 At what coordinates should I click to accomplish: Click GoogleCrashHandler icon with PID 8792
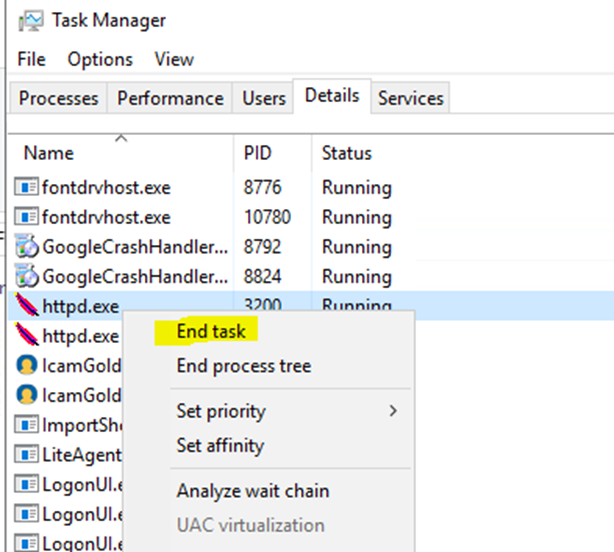click(x=26, y=246)
